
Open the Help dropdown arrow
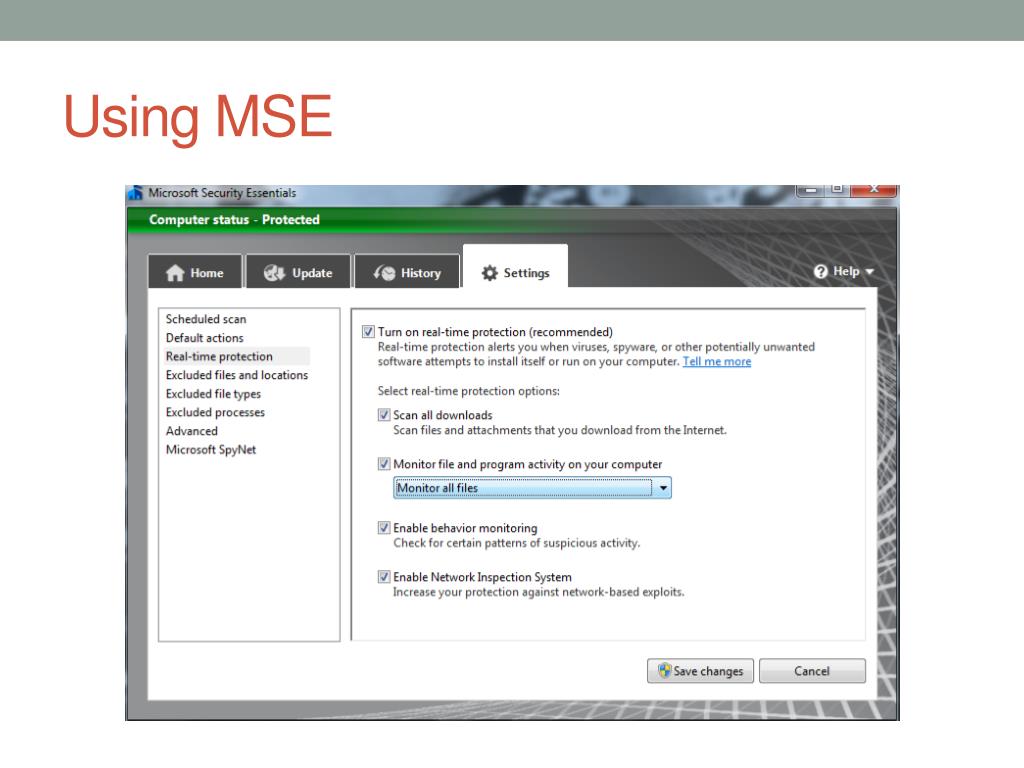point(869,272)
